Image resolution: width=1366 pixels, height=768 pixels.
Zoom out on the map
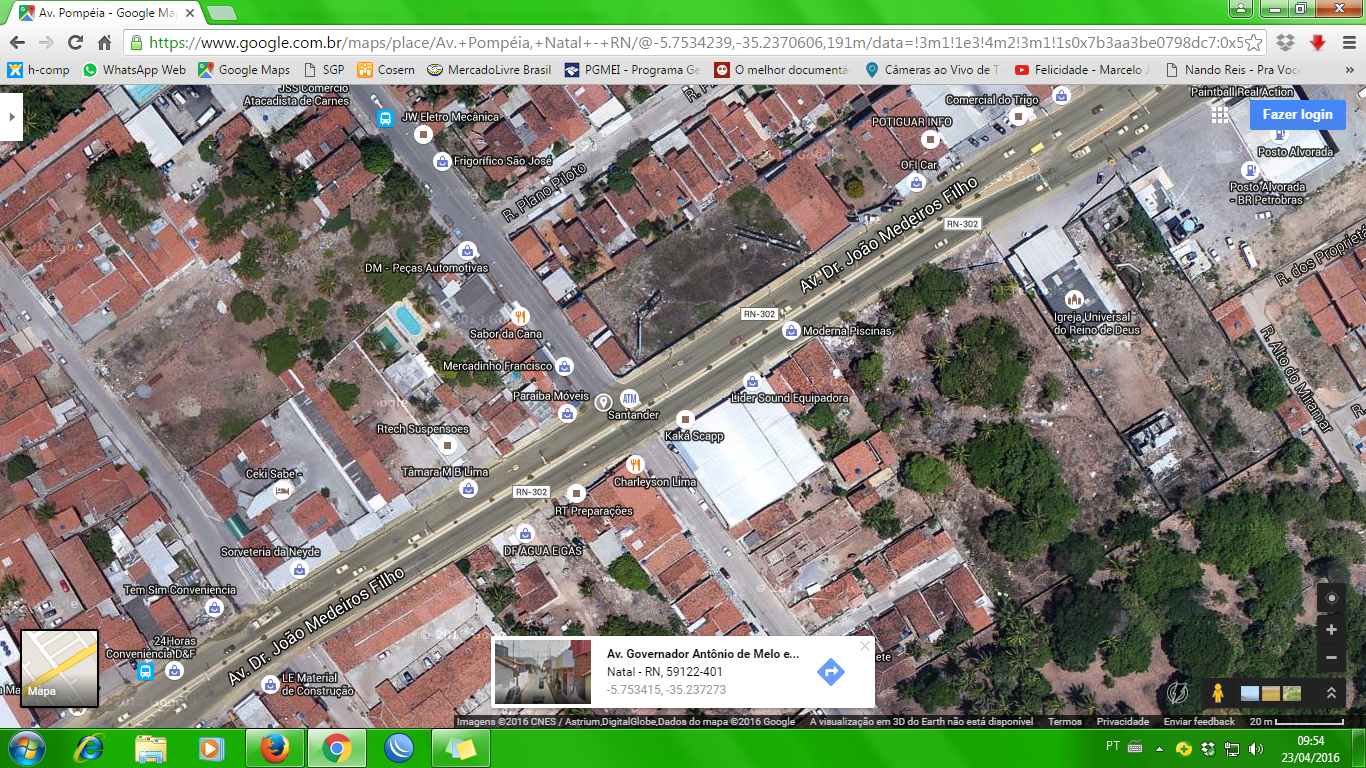click(x=1331, y=658)
